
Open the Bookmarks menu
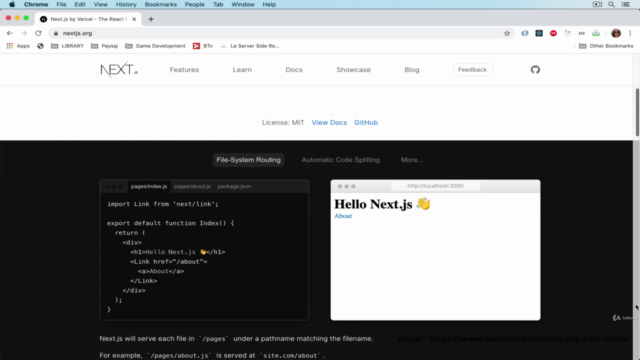point(160,4)
